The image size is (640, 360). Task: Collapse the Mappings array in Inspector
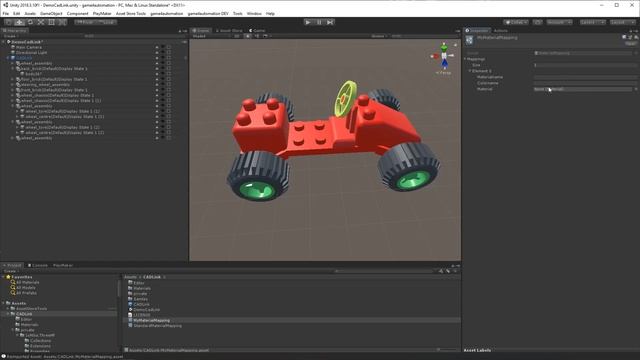[x=465, y=59]
